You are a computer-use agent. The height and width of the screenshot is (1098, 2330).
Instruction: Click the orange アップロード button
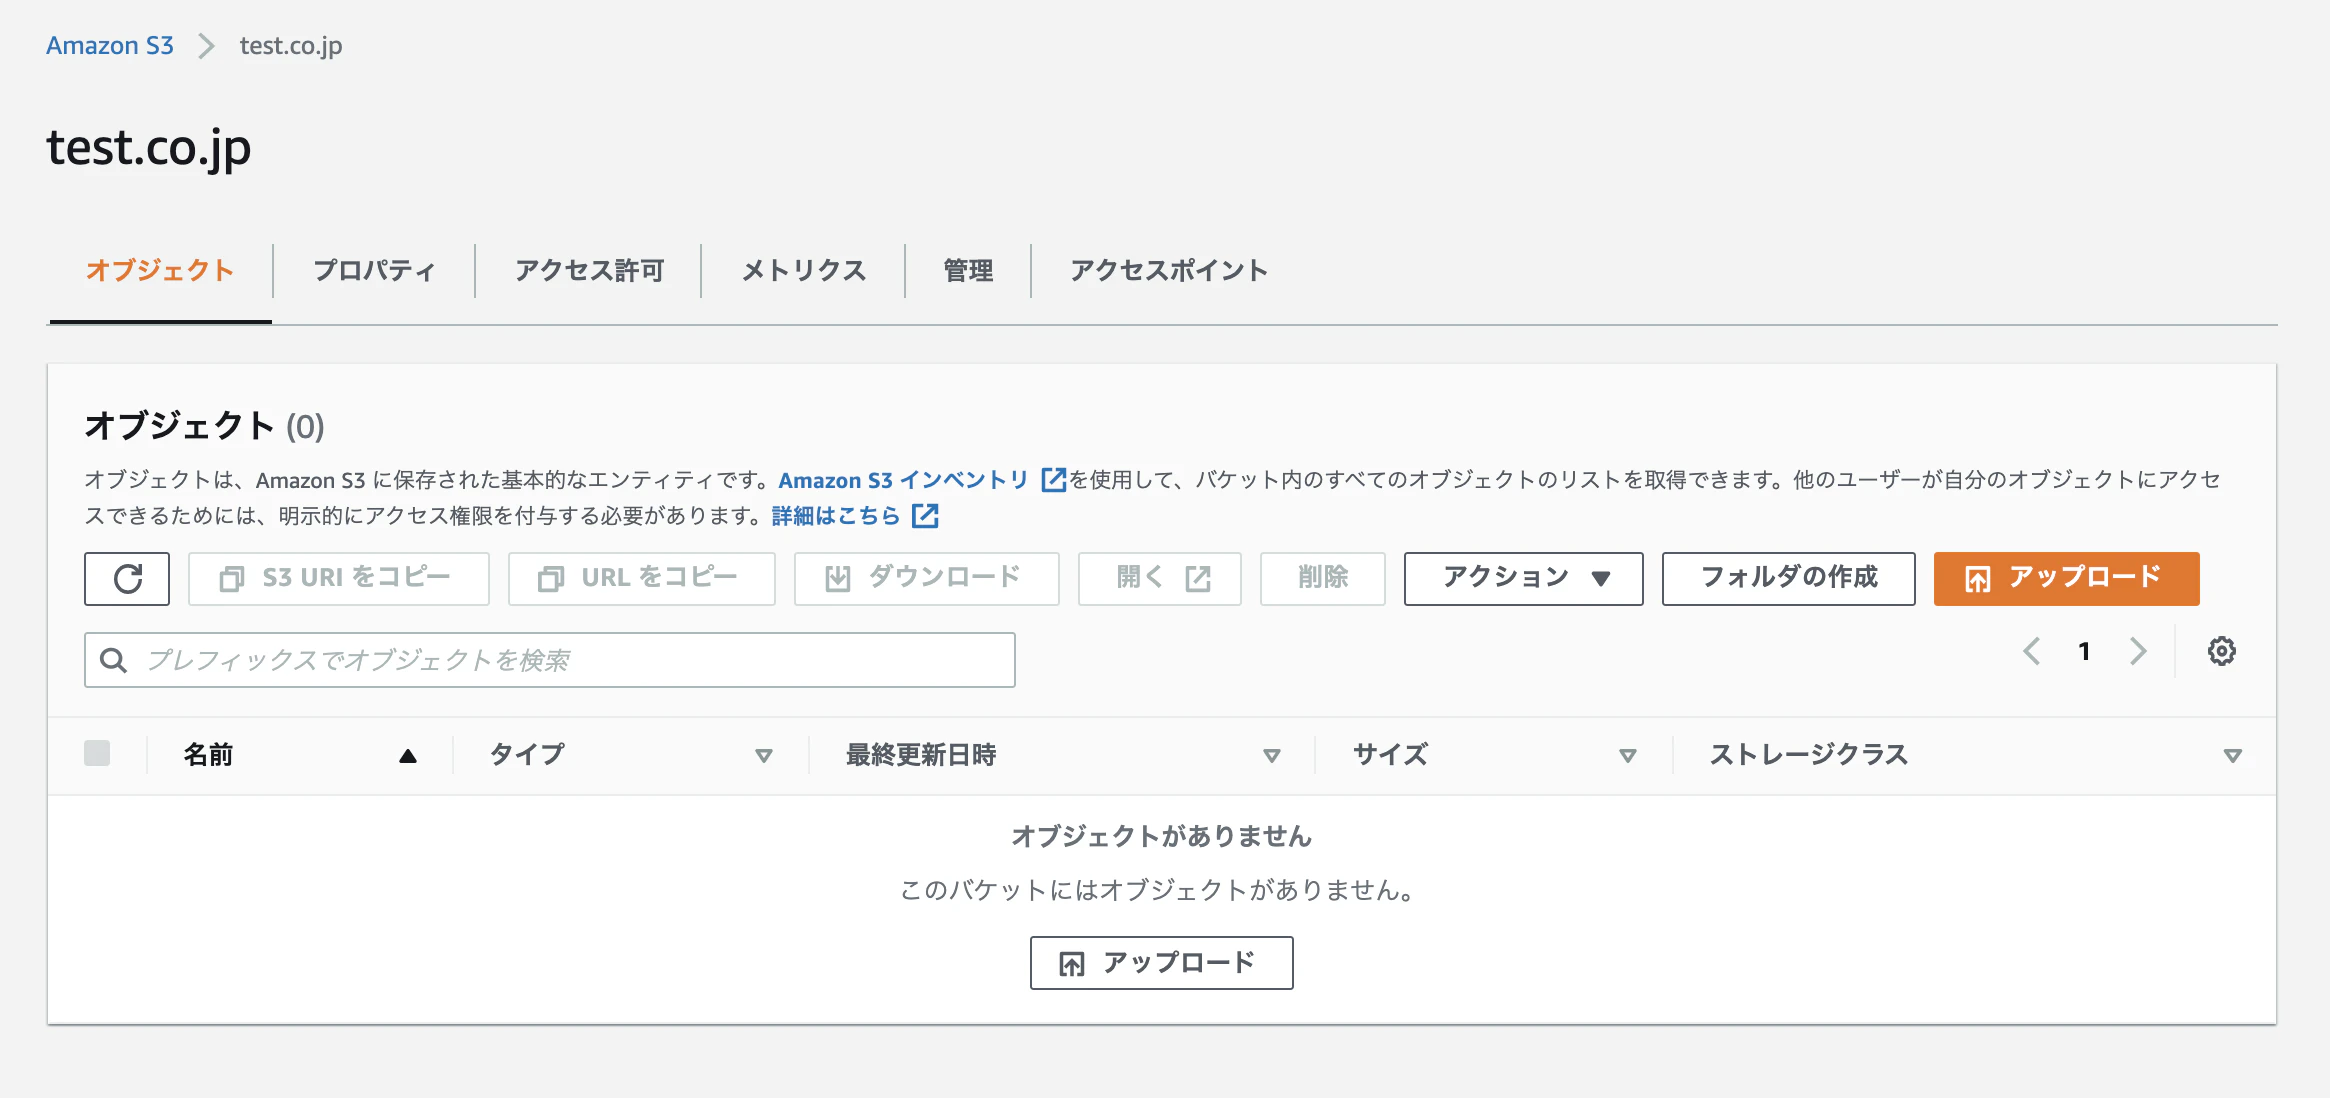[x=2066, y=579]
